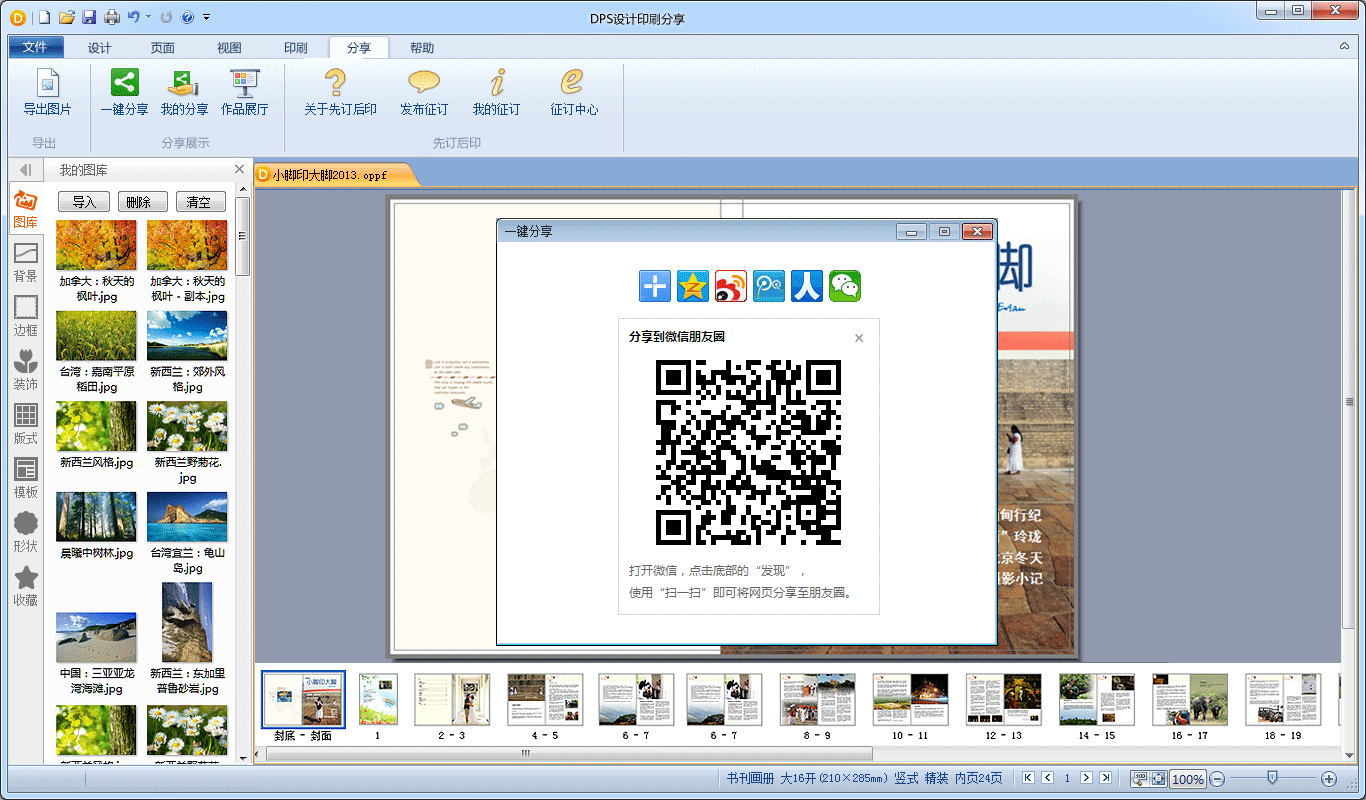Open the 文件 menu
Viewport: 1366px width, 800px height.
click(36, 47)
